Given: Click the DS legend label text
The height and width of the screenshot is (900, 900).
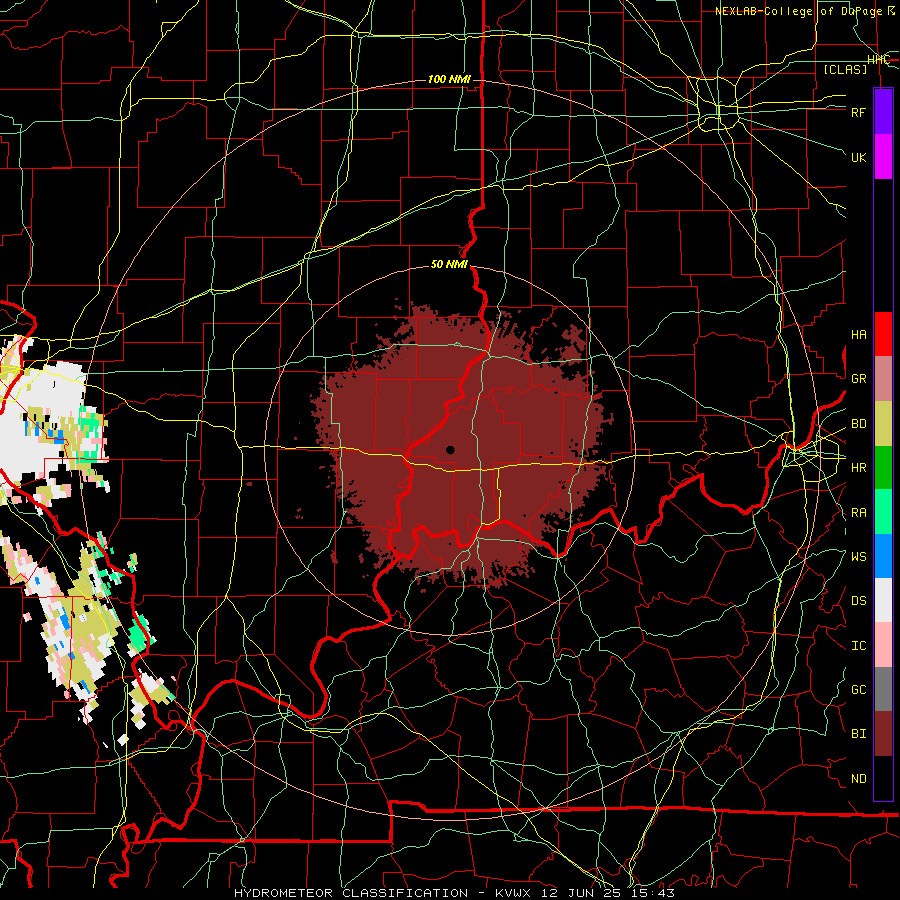Looking at the screenshot, I should 859,601.
